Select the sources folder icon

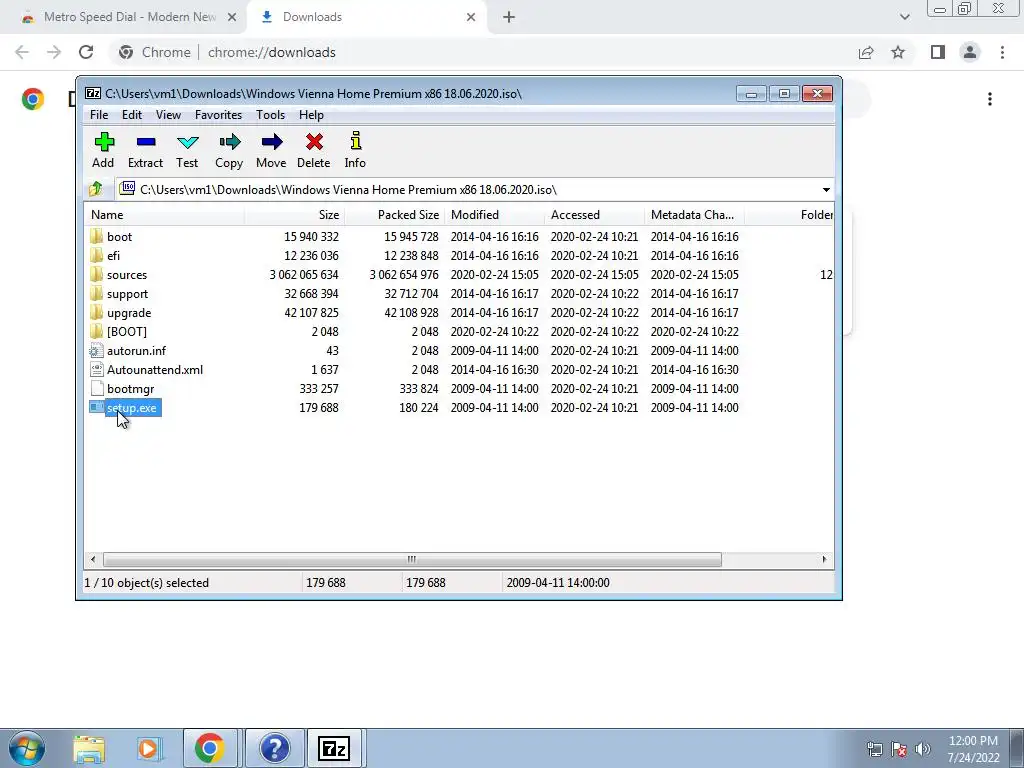pos(97,274)
